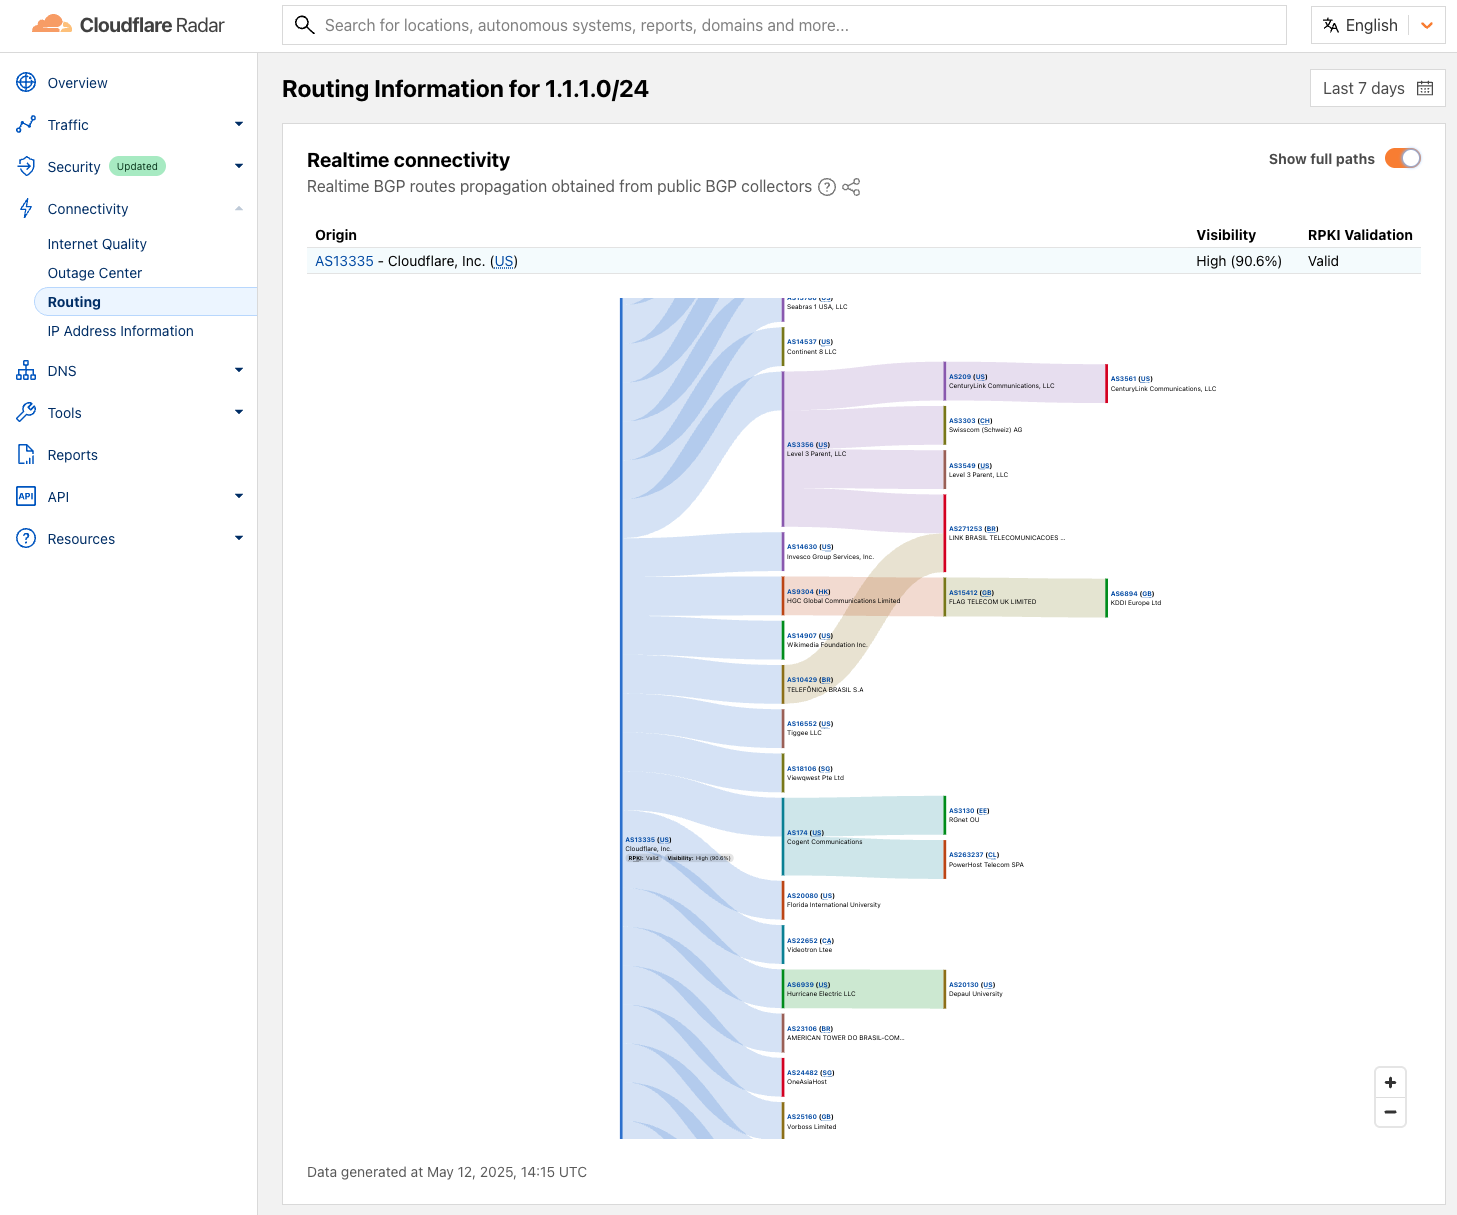Click the search magnifier icon
Image resolution: width=1457 pixels, height=1215 pixels.
(305, 25)
